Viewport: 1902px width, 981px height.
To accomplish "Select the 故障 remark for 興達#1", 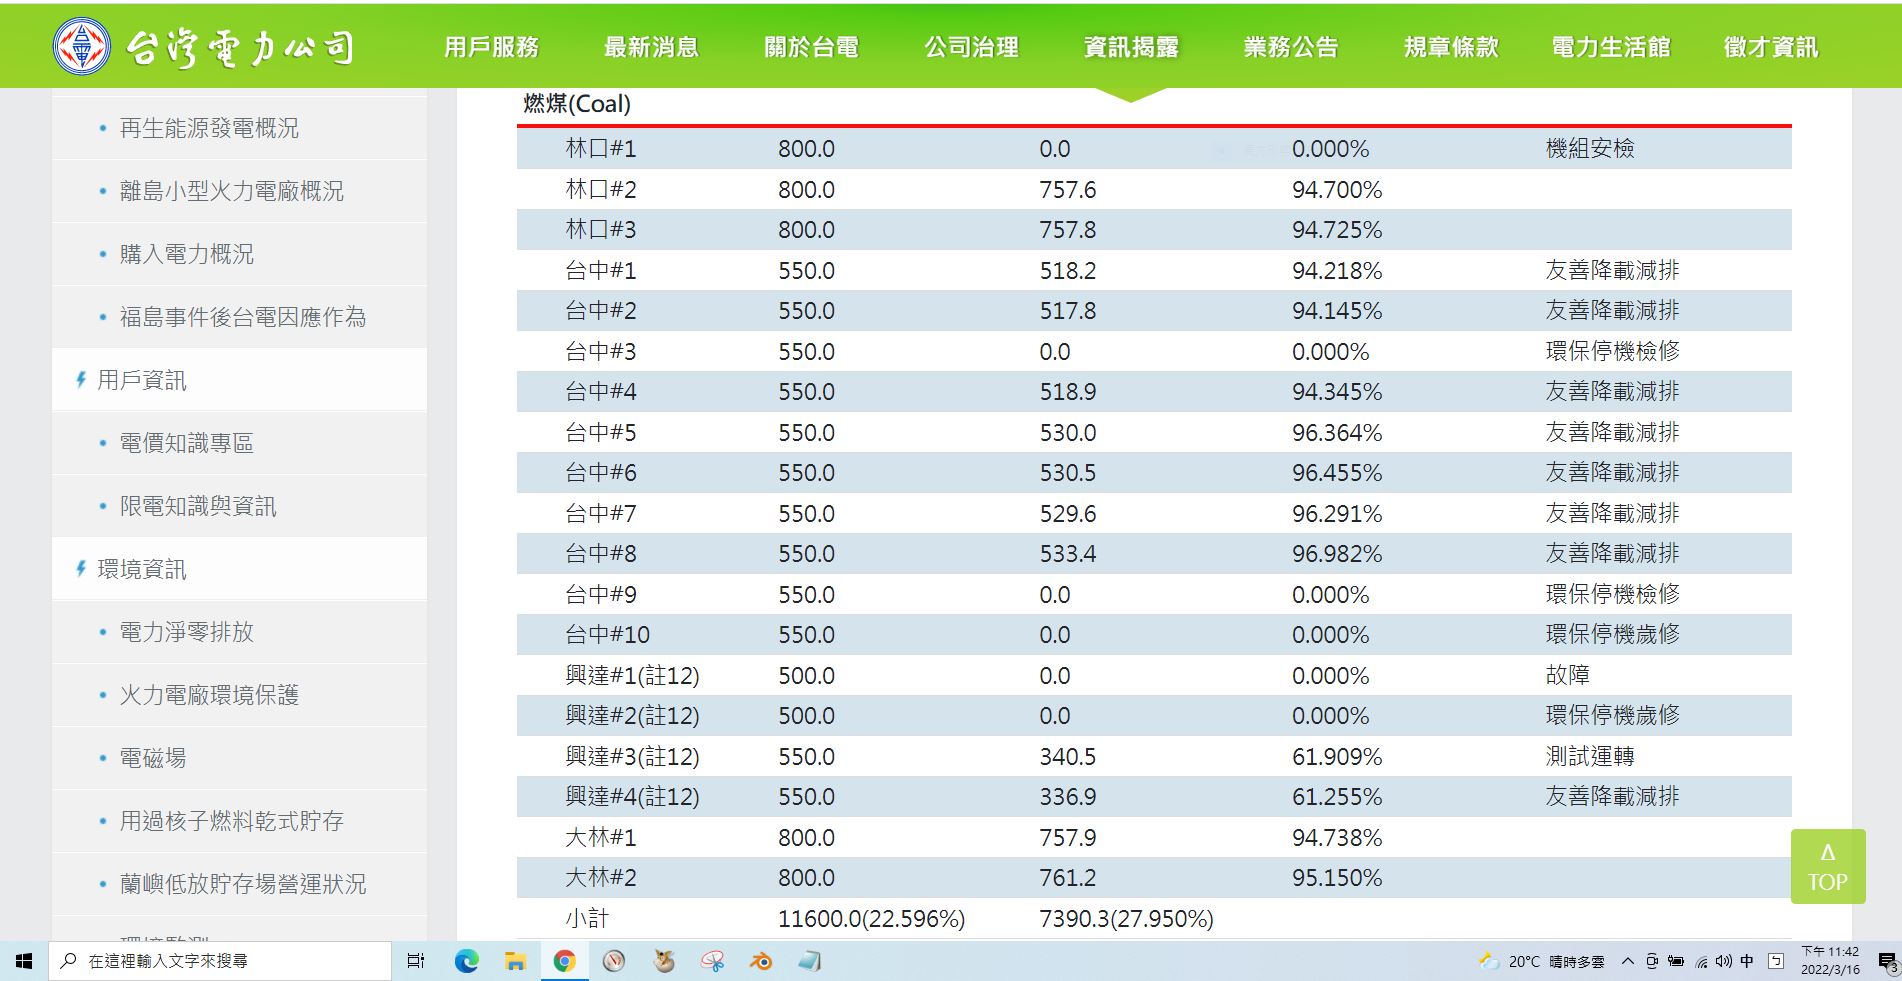I will pos(1567,676).
